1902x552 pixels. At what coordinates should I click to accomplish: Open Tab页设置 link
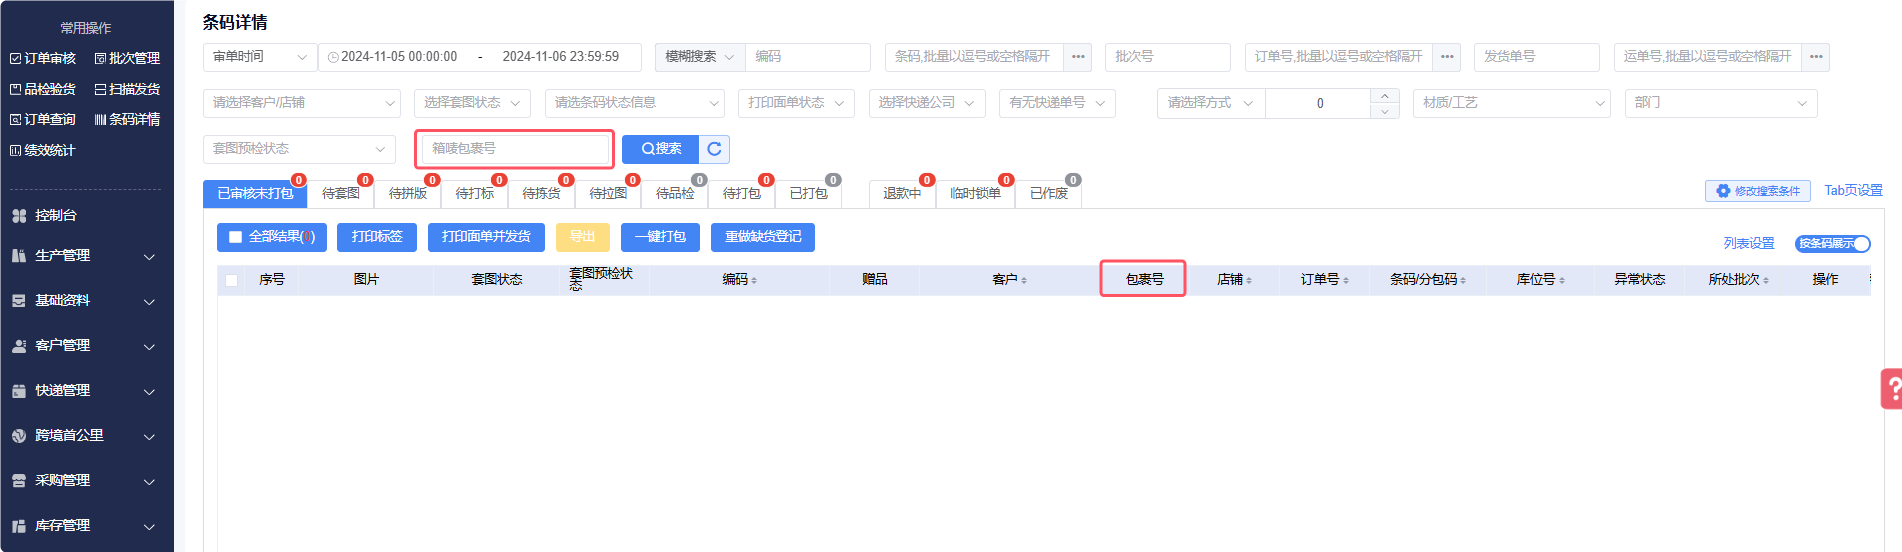coord(1853,190)
